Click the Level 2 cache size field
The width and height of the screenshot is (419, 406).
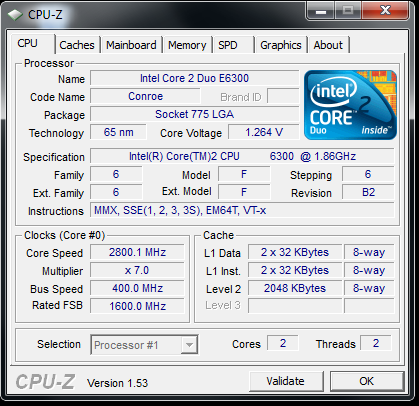[x=295, y=288]
